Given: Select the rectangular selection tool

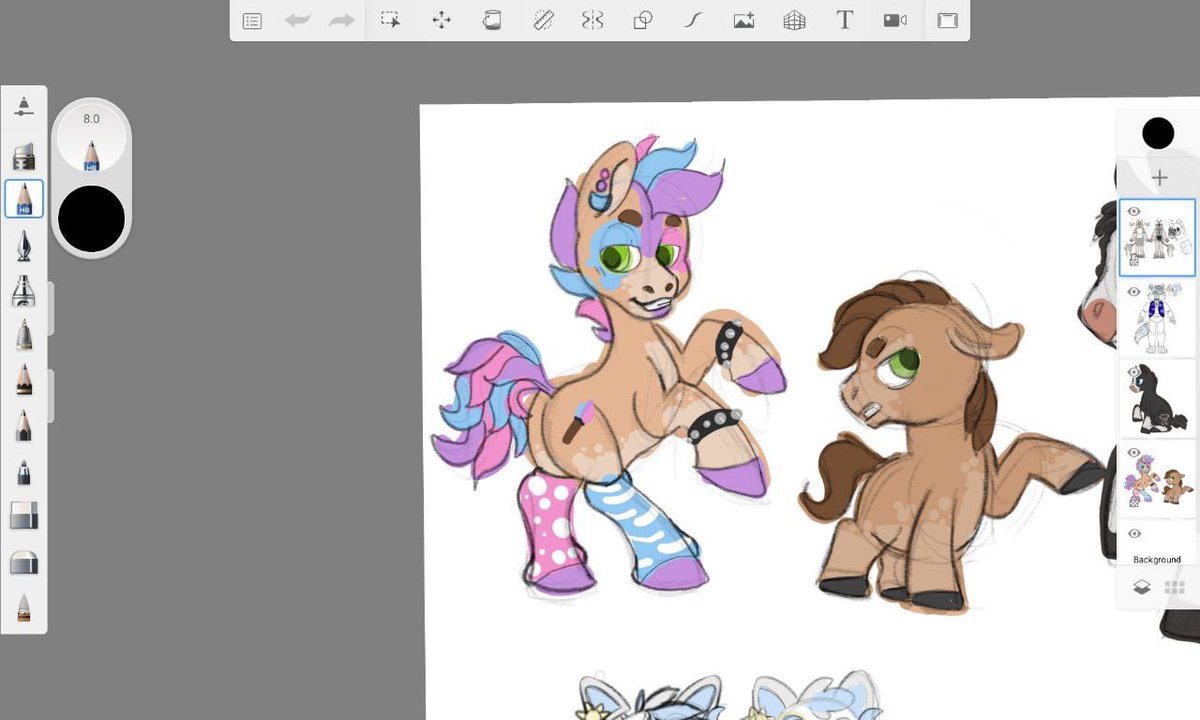Looking at the screenshot, I should [x=391, y=20].
